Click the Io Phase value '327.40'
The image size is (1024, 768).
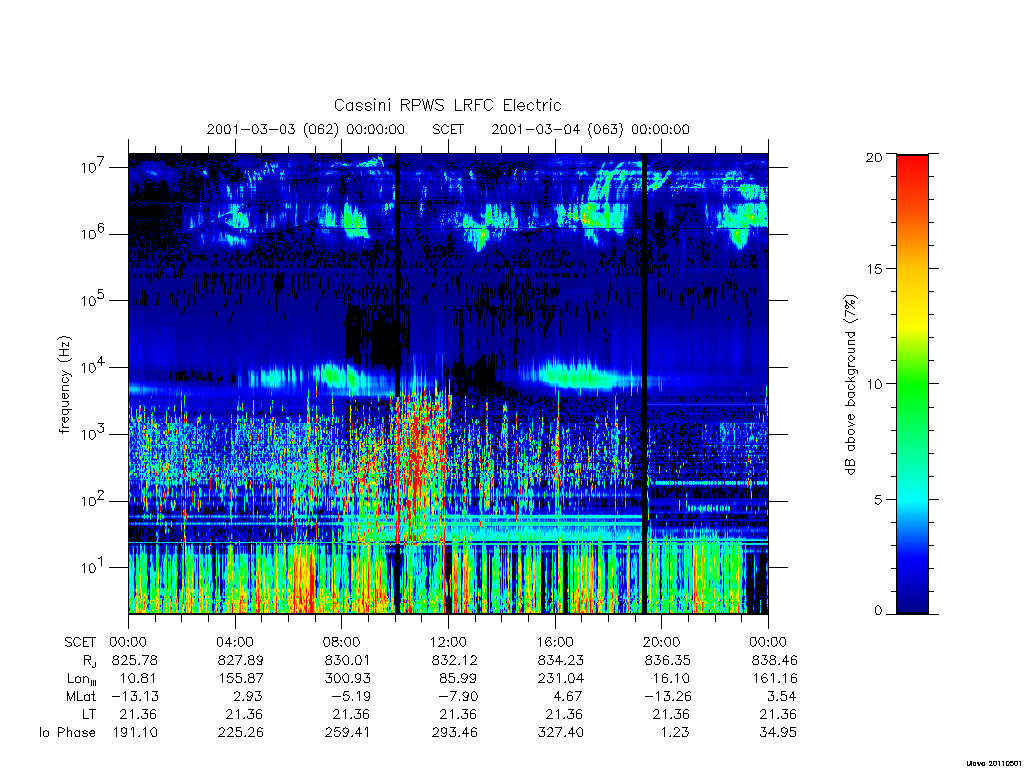coord(561,732)
